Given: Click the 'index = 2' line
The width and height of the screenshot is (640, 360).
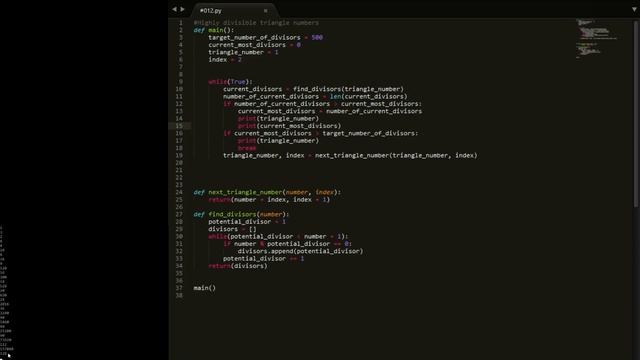Looking at the screenshot, I should click(x=225, y=60).
